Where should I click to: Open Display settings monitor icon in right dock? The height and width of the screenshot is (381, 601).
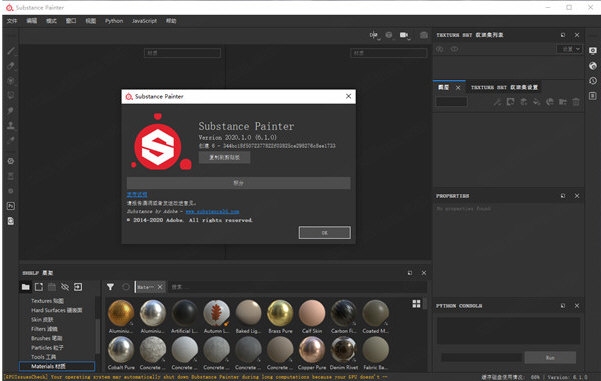tap(593, 51)
